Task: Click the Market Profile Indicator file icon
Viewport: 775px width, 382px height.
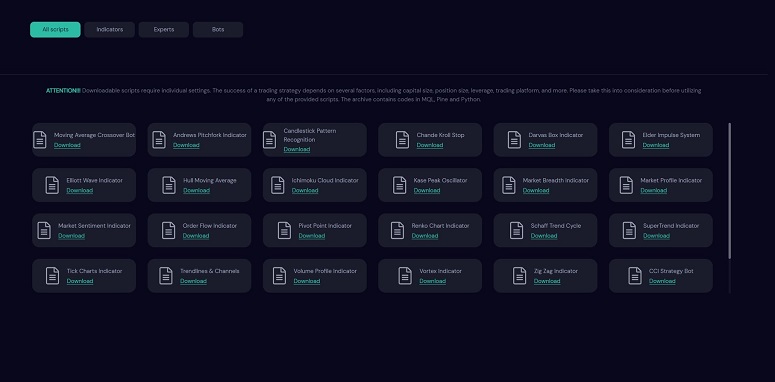Action: [x=626, y=185]
